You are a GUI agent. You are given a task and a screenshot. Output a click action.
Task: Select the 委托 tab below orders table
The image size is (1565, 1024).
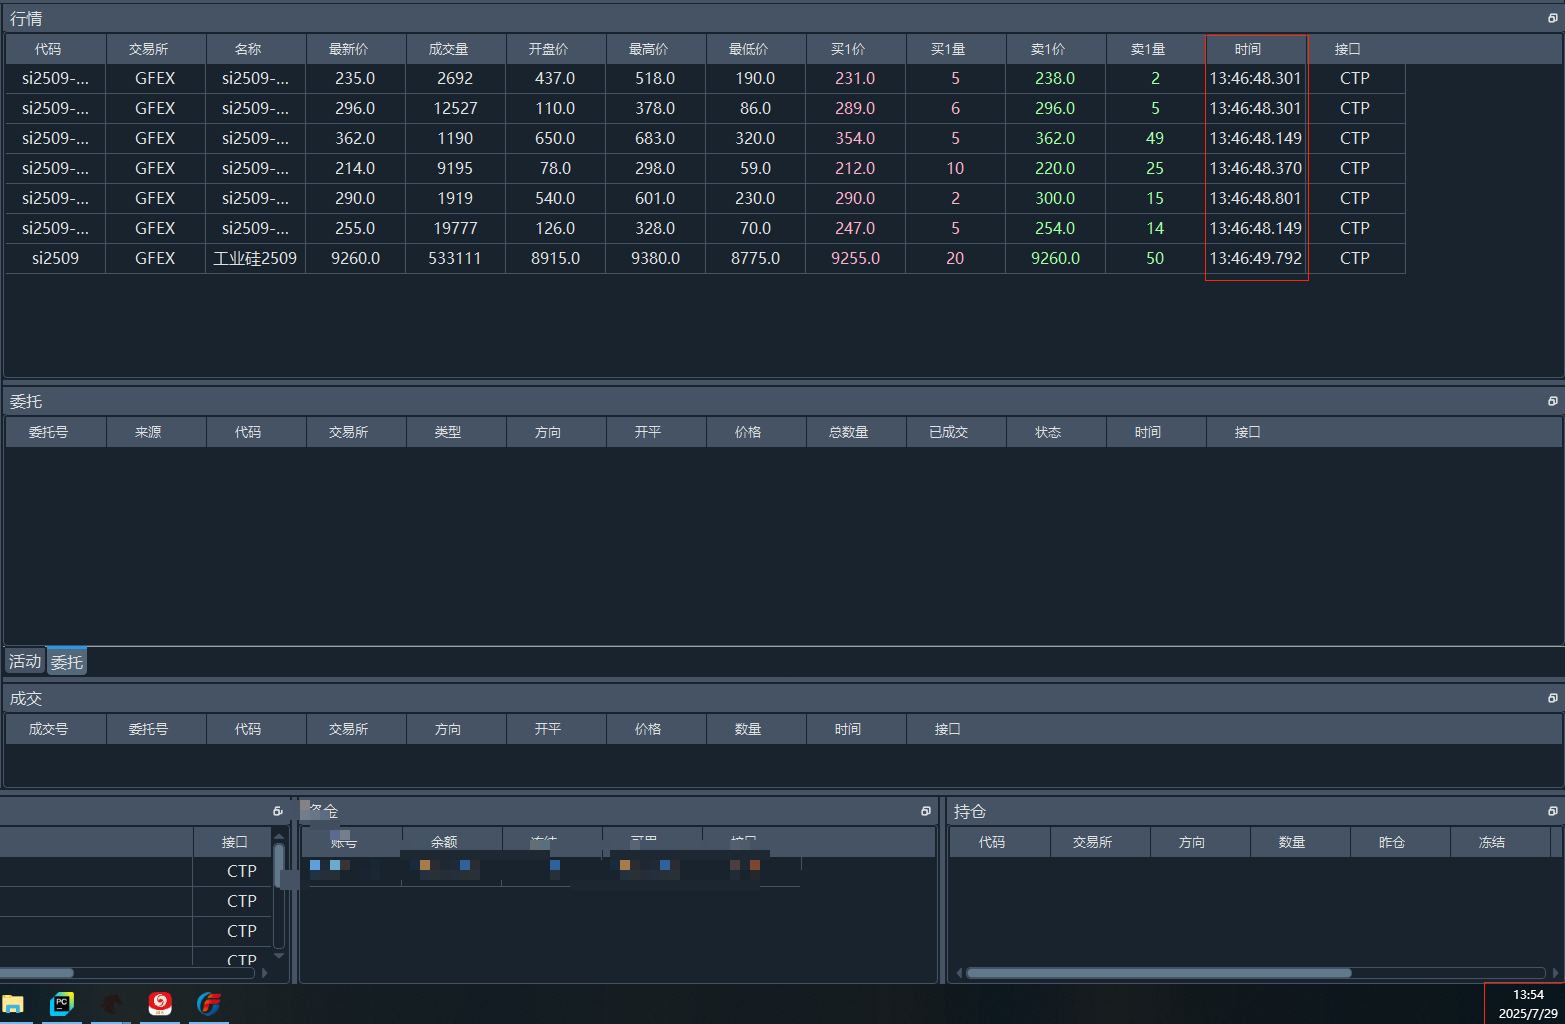pyautogui.click(x=67, y=661)
